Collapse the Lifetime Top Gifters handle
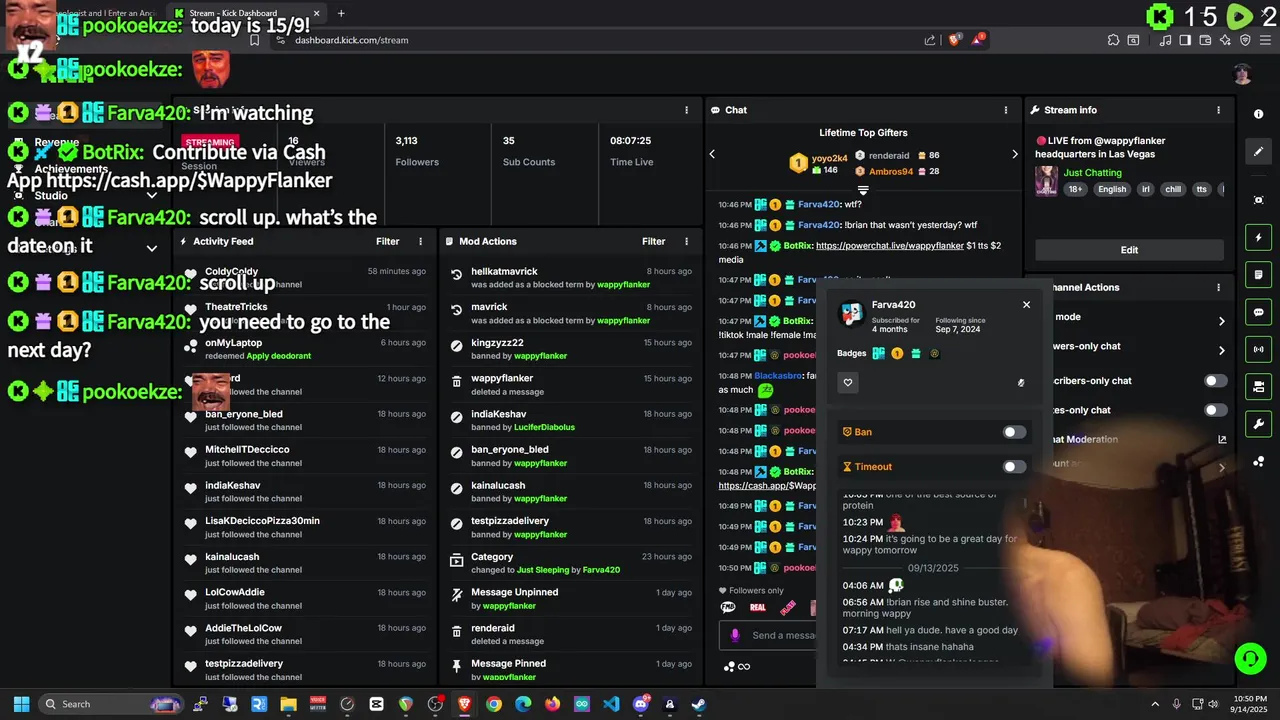 pos(863,190)
